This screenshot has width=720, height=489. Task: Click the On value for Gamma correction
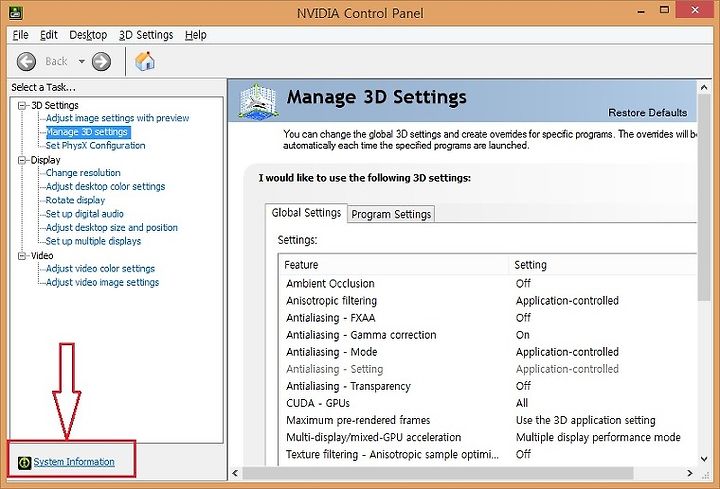pyautogui.click(x=523, y=335)
